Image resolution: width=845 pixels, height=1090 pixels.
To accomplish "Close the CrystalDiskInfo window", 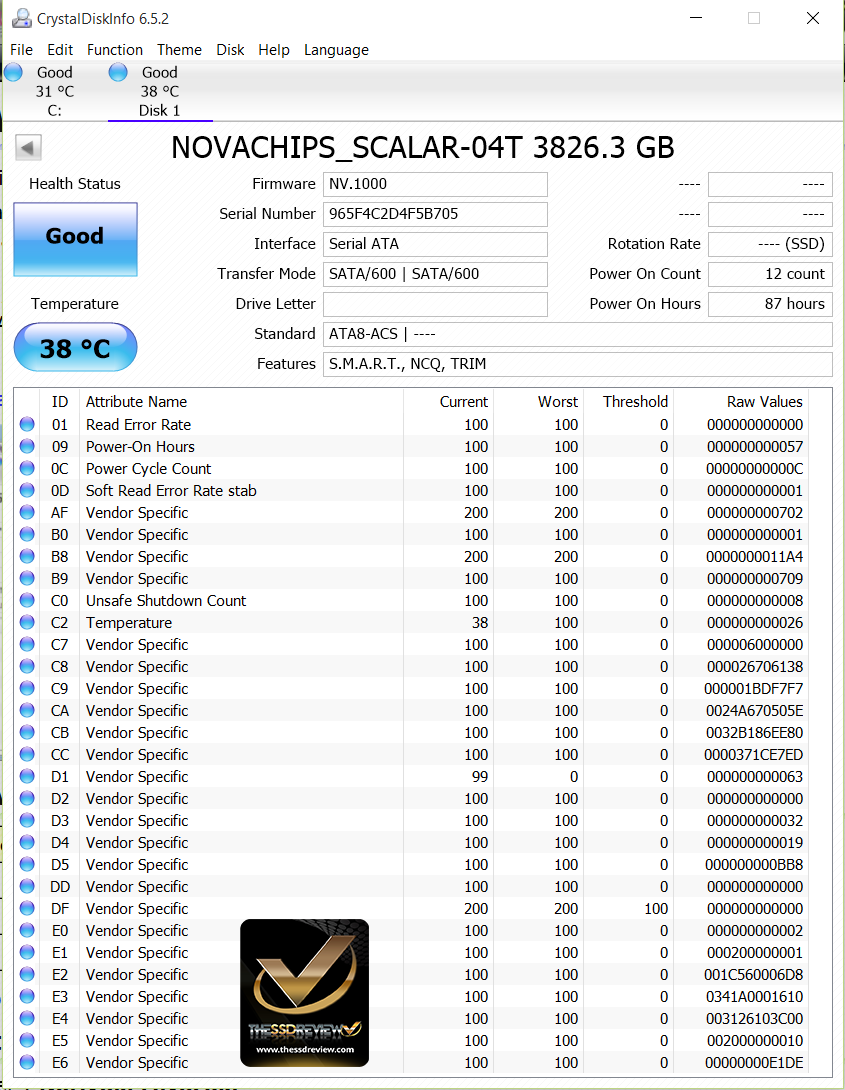I will click(x=813, y=18).
